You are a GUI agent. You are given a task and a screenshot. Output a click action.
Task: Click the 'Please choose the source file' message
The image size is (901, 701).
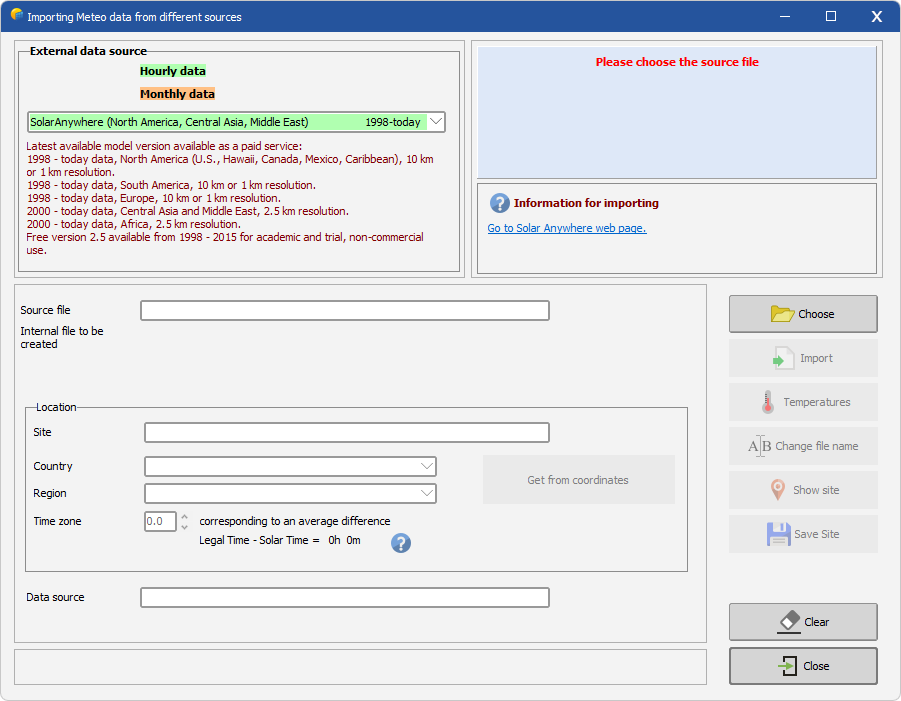click(x=677, y=62)
